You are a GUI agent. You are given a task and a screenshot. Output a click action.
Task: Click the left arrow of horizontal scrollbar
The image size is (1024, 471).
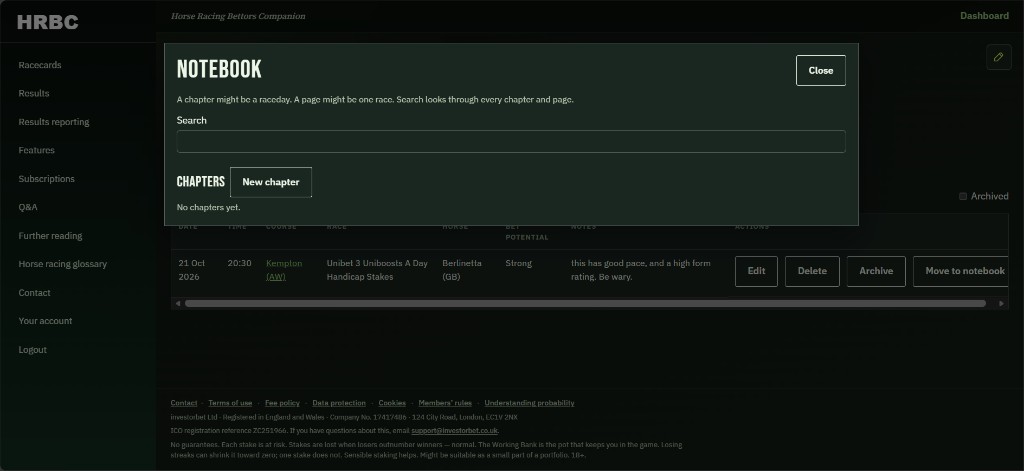click(x=178, y=303)
